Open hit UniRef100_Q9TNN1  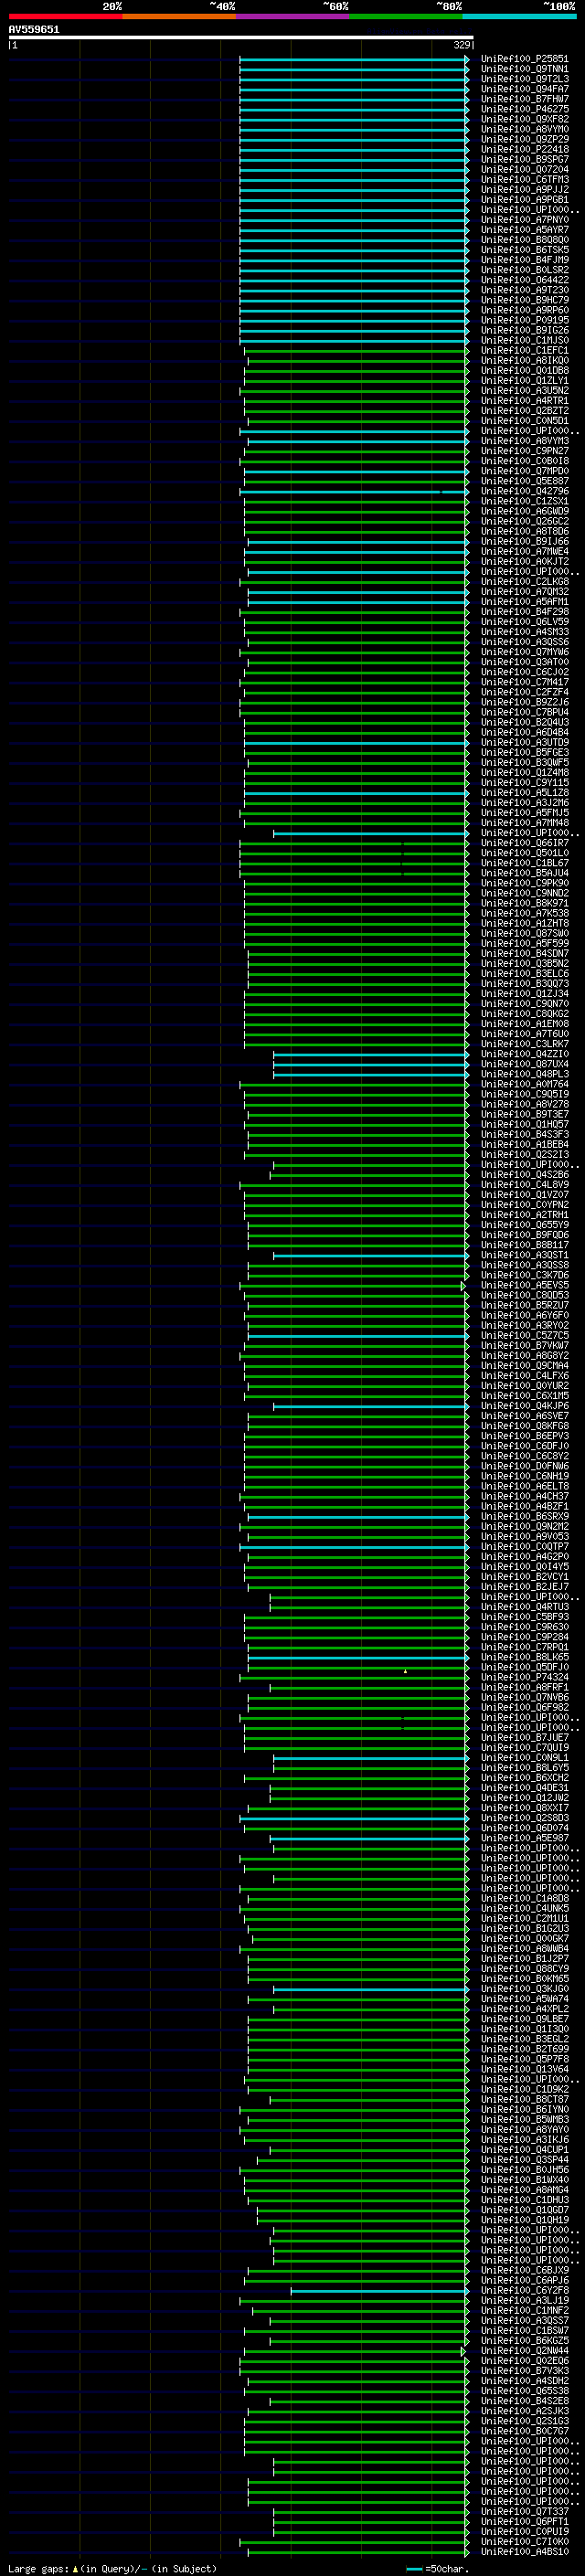524,69
